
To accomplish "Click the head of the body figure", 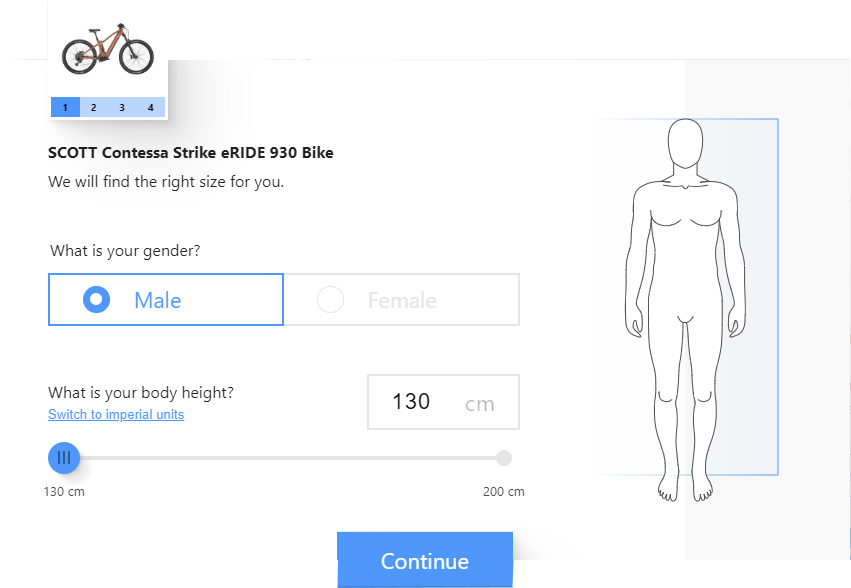I will coord(685,143).
